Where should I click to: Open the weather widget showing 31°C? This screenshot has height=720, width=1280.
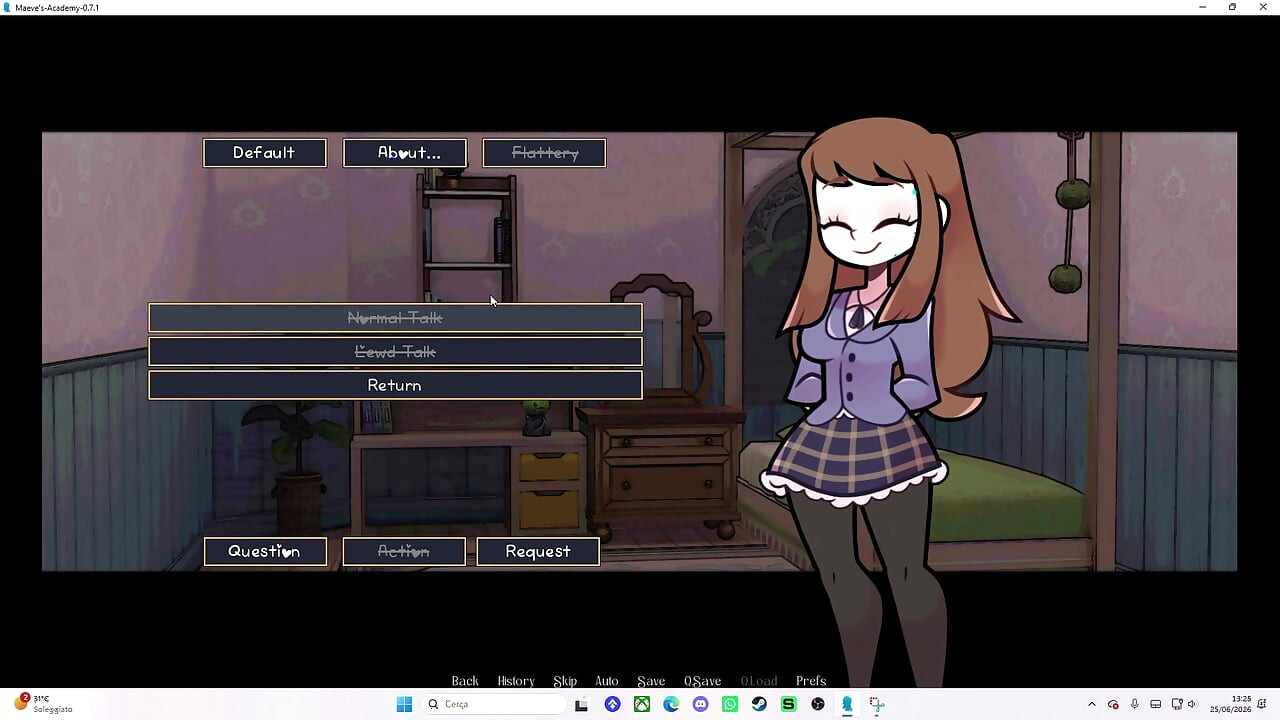42,704
